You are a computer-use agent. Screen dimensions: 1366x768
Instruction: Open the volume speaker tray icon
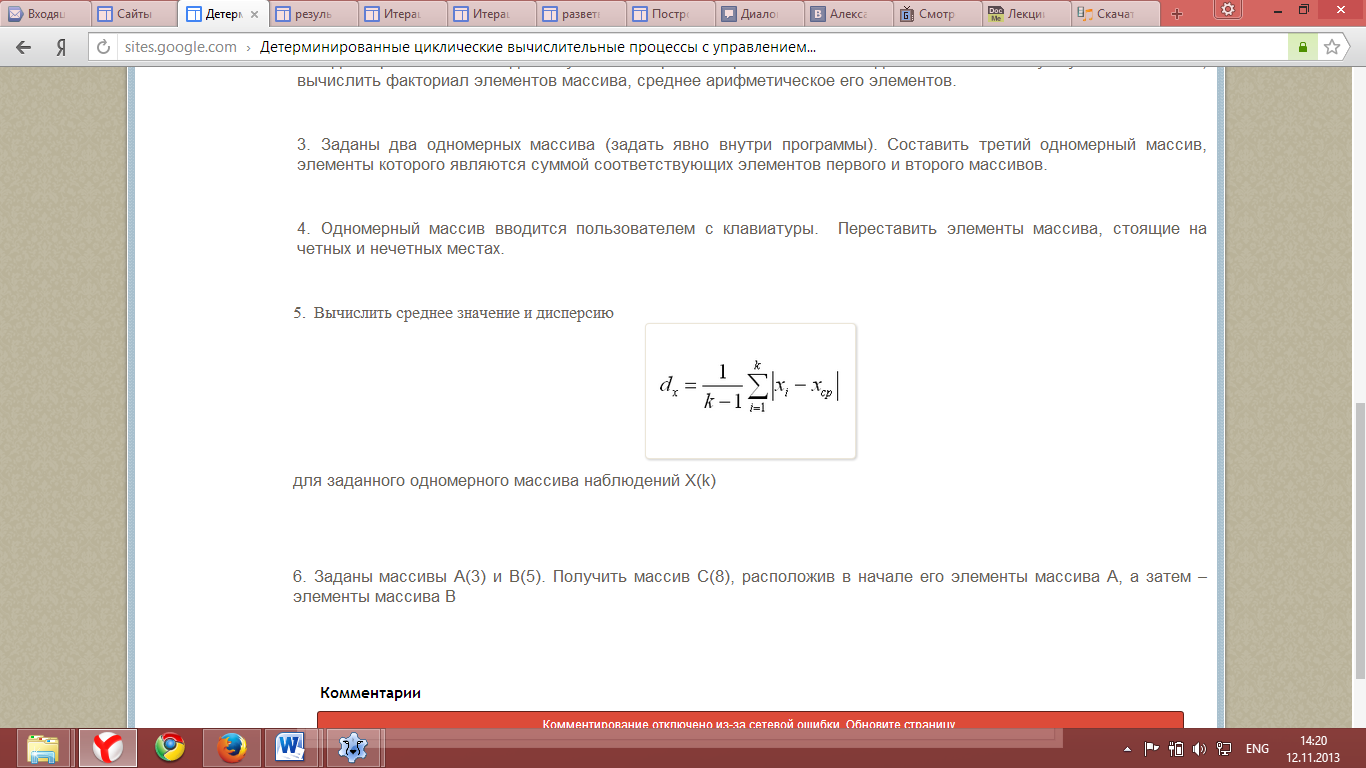[1199, 748]
